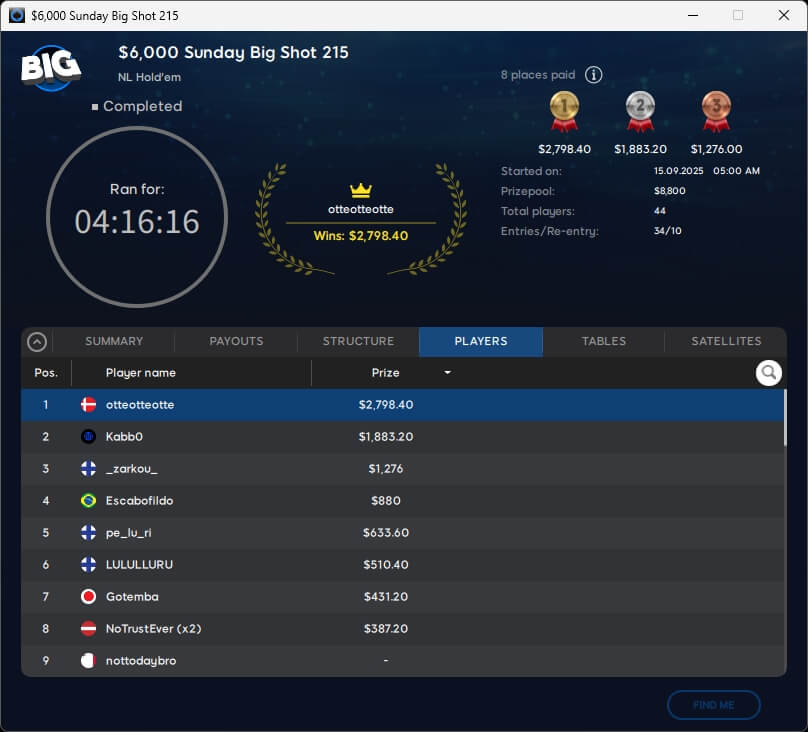Click the Brazil flag next to Escabofildo
The width and height of the screenshot is (808, 732).
pyautogui.click(x=88, y=501)
